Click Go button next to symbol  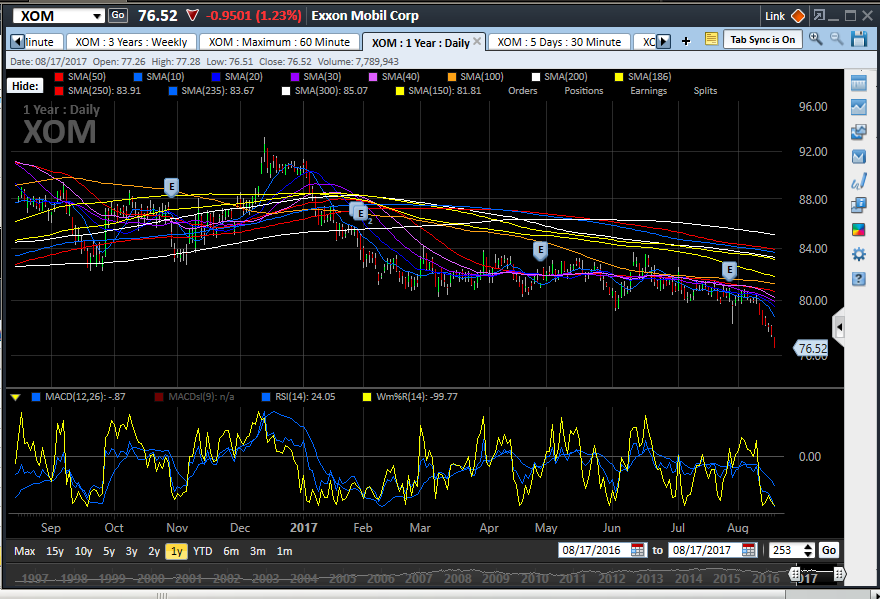tap(118, 16)
